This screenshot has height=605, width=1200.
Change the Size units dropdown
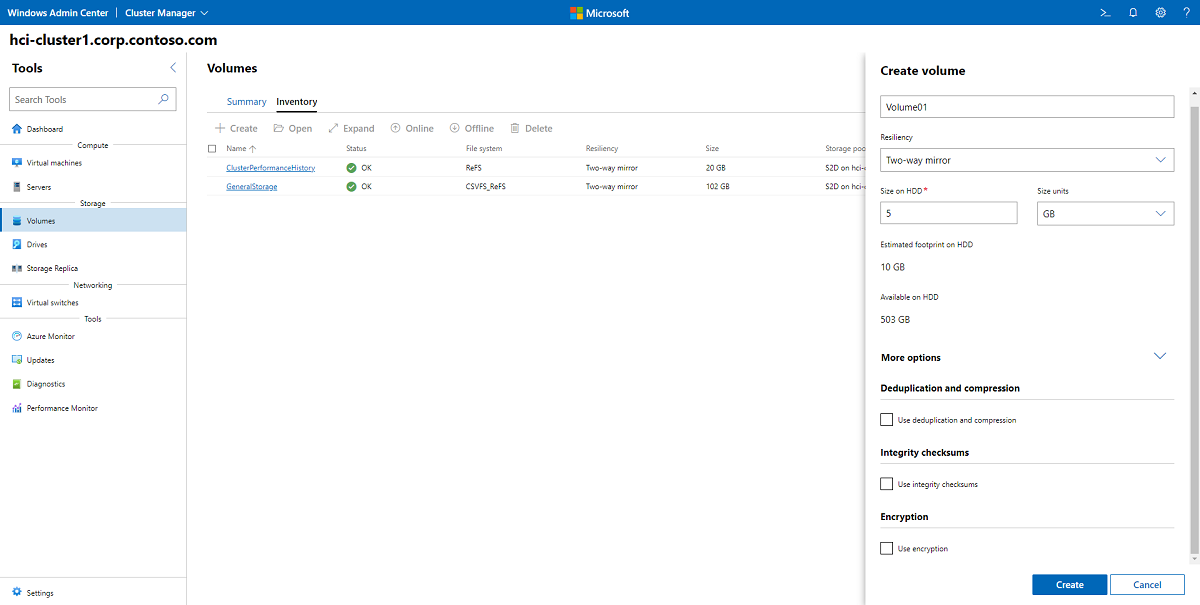coord(1104,213)
